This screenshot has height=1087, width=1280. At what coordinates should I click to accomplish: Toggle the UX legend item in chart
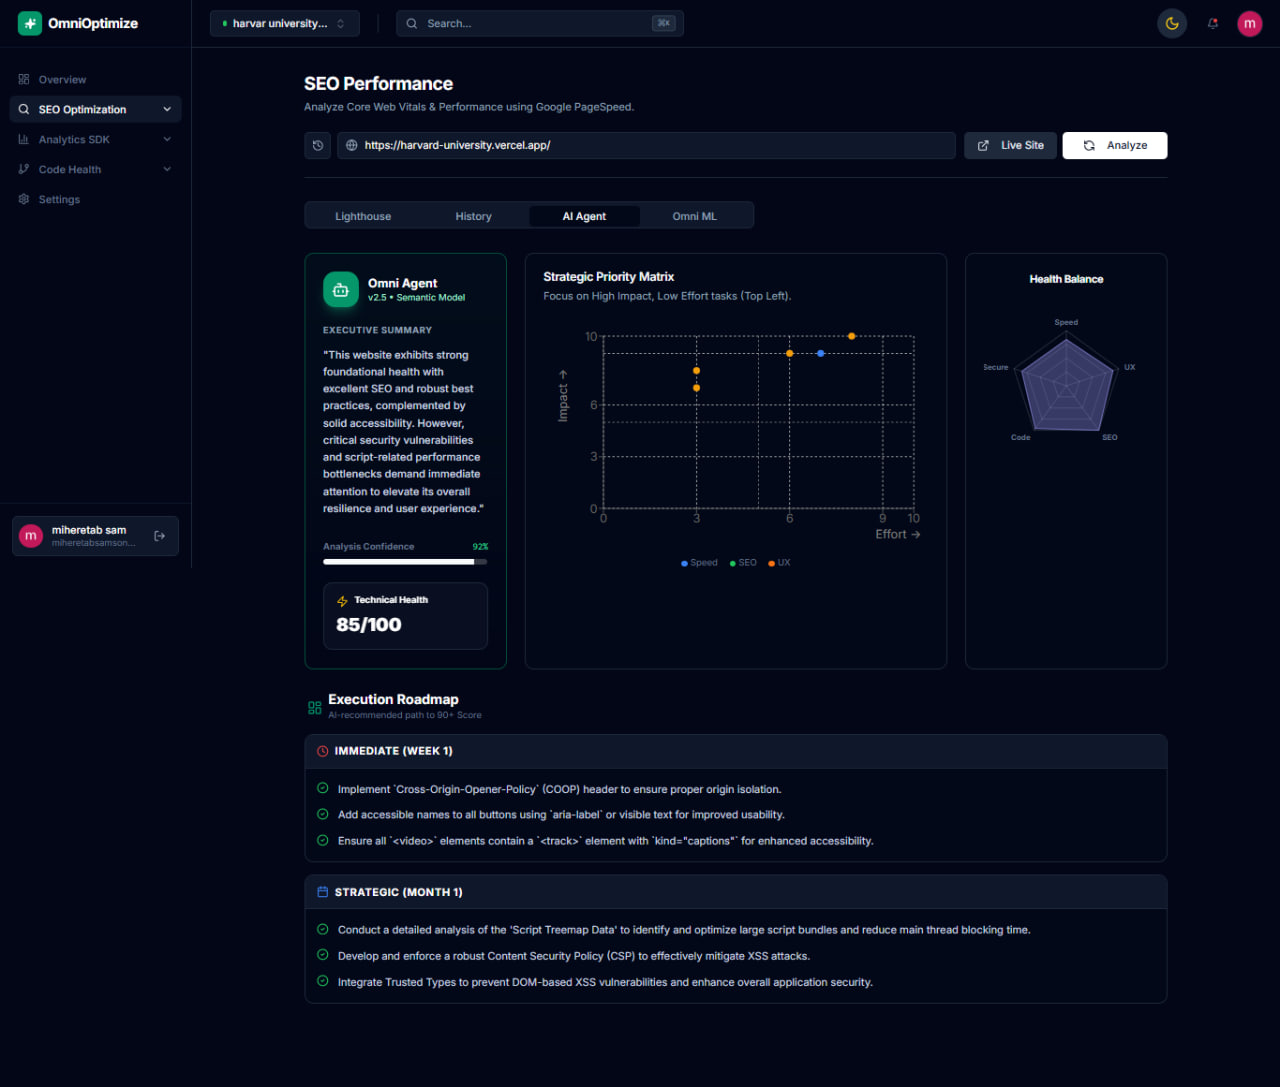pyautogui.click(x=779, y=563)
